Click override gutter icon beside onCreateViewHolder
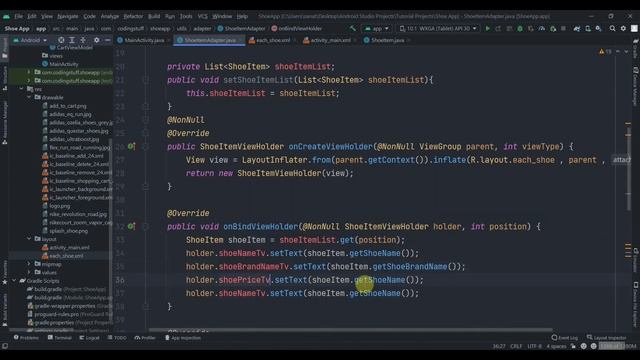The width and height of the screenshot is (640, 360). (131, 146)
